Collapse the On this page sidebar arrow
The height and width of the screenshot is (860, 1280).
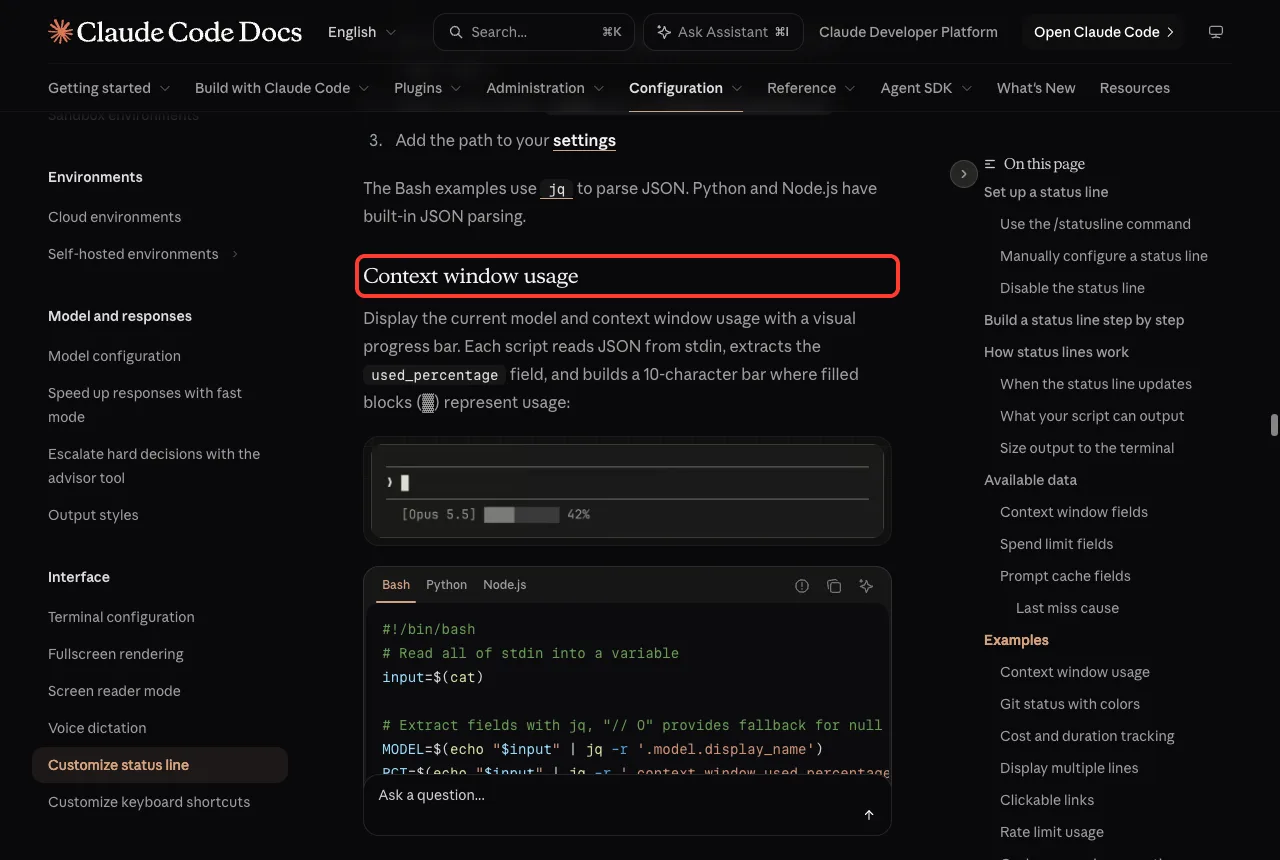point(963,174)
